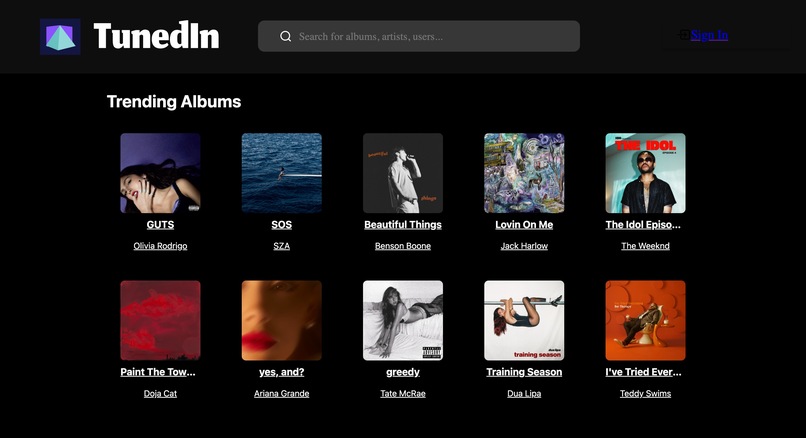The image size is (806, 438).
Task: Visit Teddy Swims artist page
Action: point(646,393)
